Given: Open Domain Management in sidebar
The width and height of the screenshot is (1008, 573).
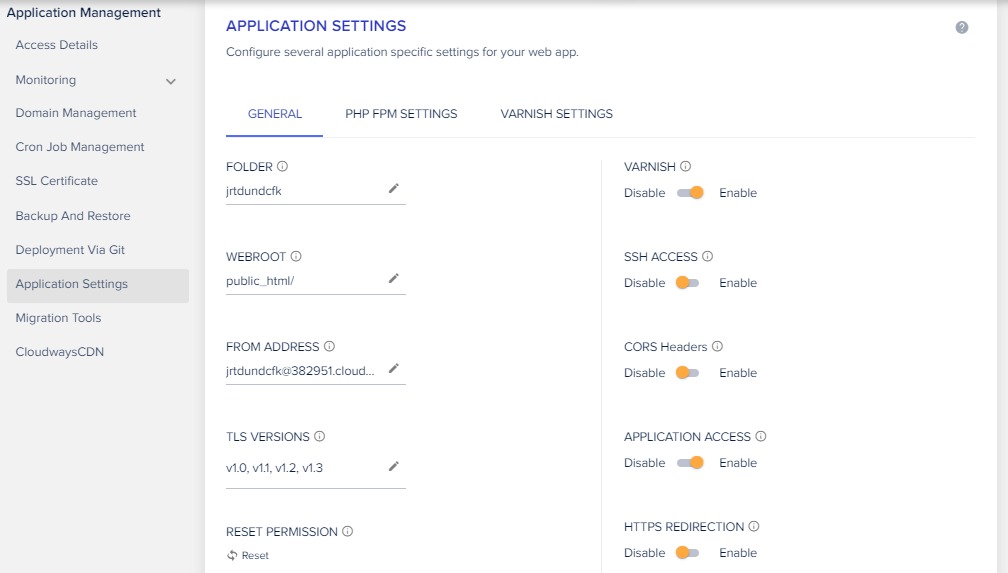Looking at the screenshot, I should point(76,113).
